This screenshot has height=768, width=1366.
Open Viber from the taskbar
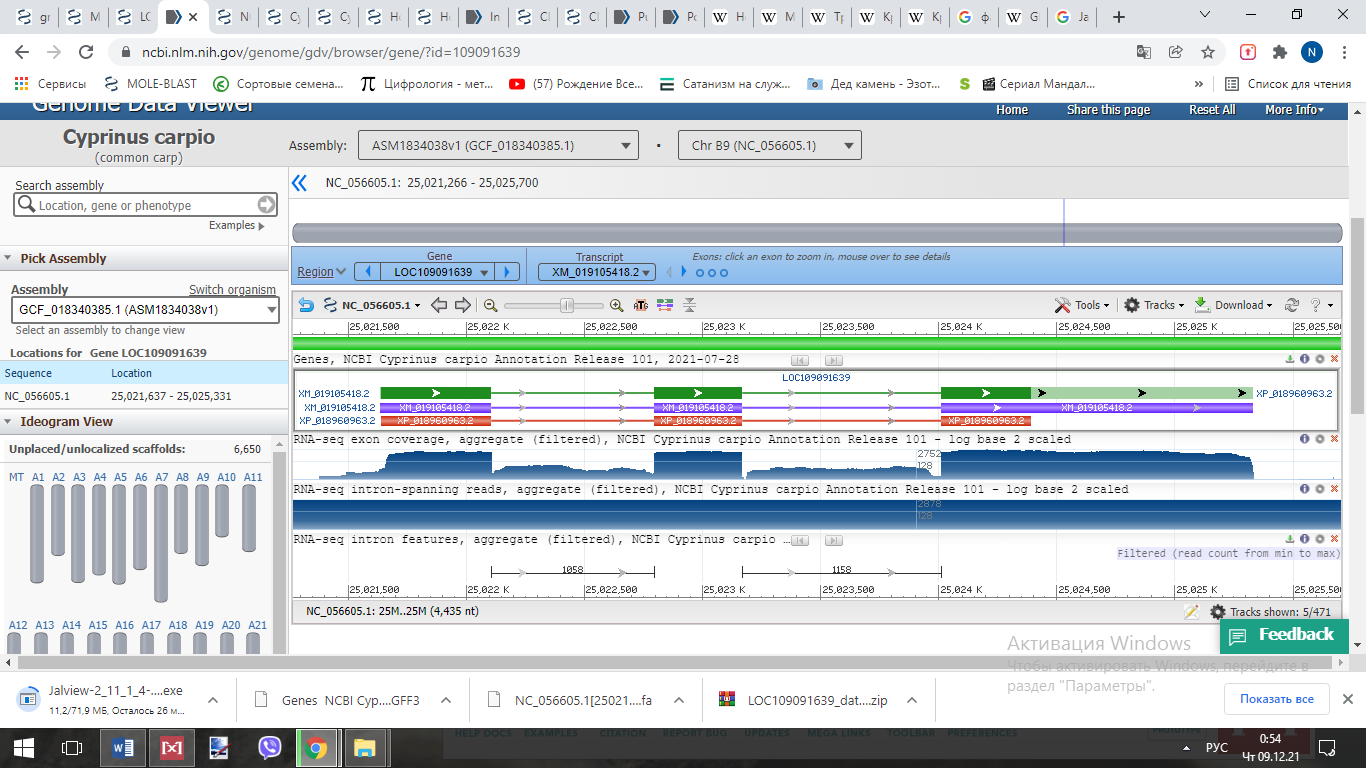(270, 747)
